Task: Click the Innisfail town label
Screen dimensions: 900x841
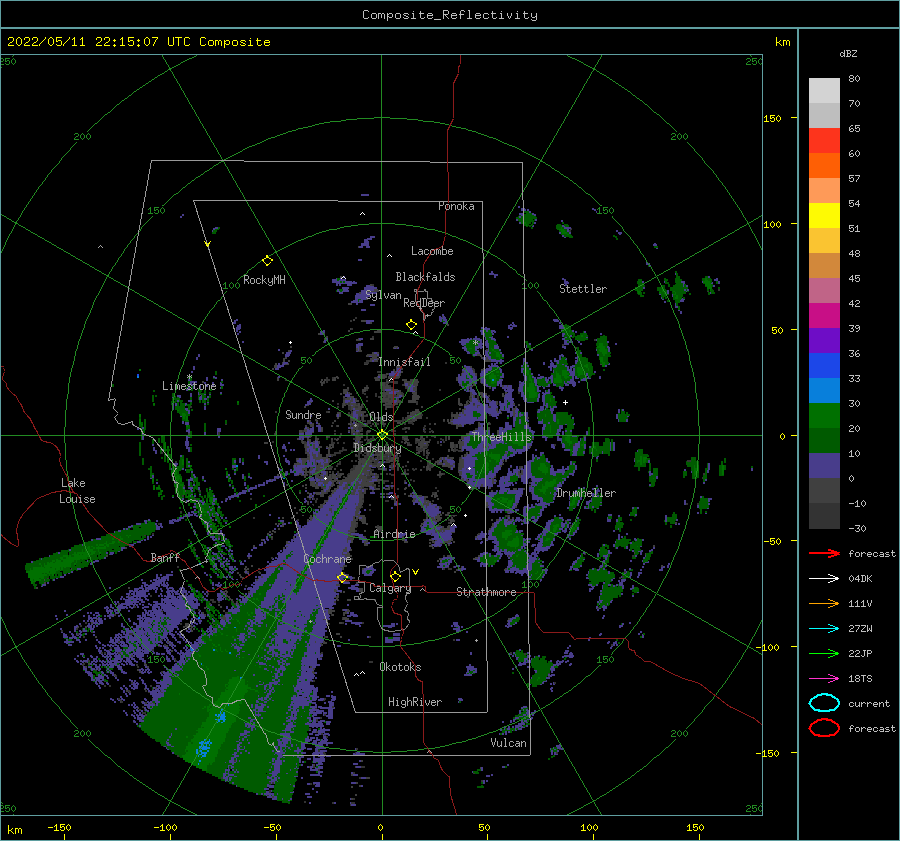Action: pyautogui.click(x=404, y=362)
